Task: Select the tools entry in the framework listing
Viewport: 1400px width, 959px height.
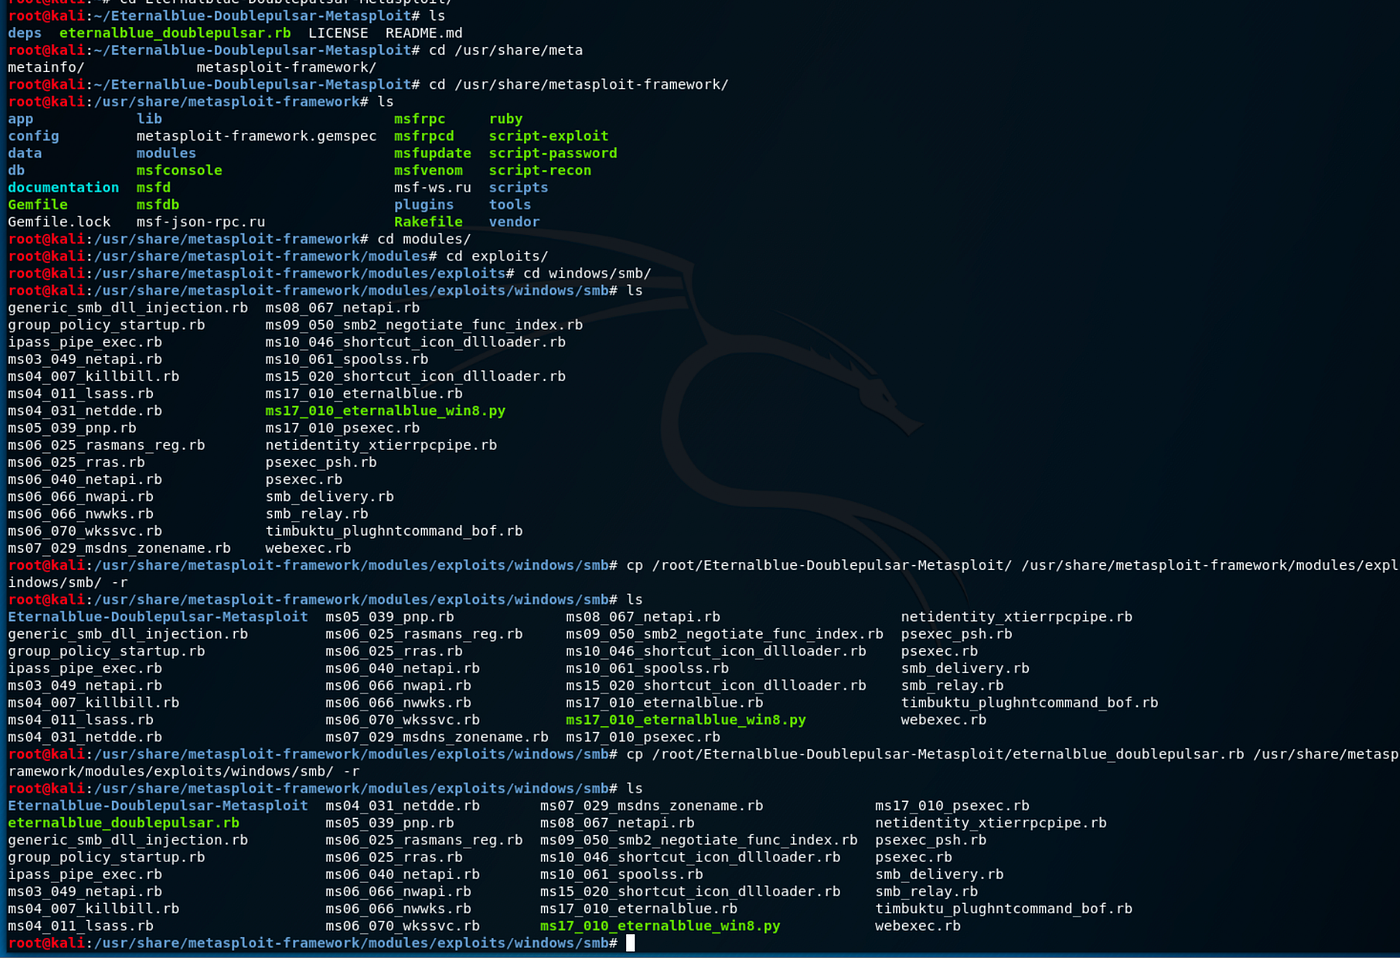Action: click(510, 204)
